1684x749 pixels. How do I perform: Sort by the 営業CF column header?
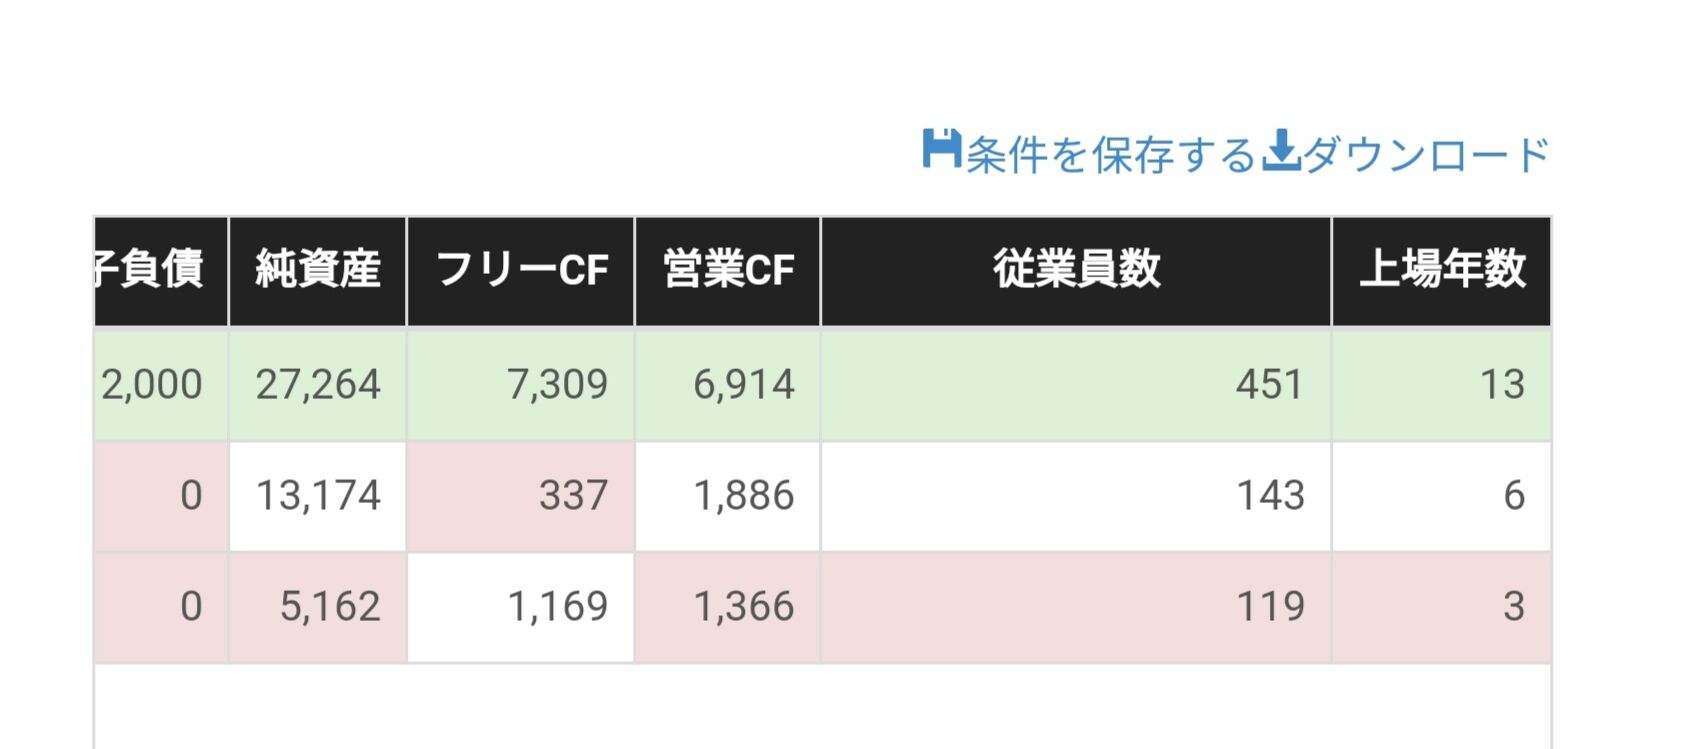point(728,271)
